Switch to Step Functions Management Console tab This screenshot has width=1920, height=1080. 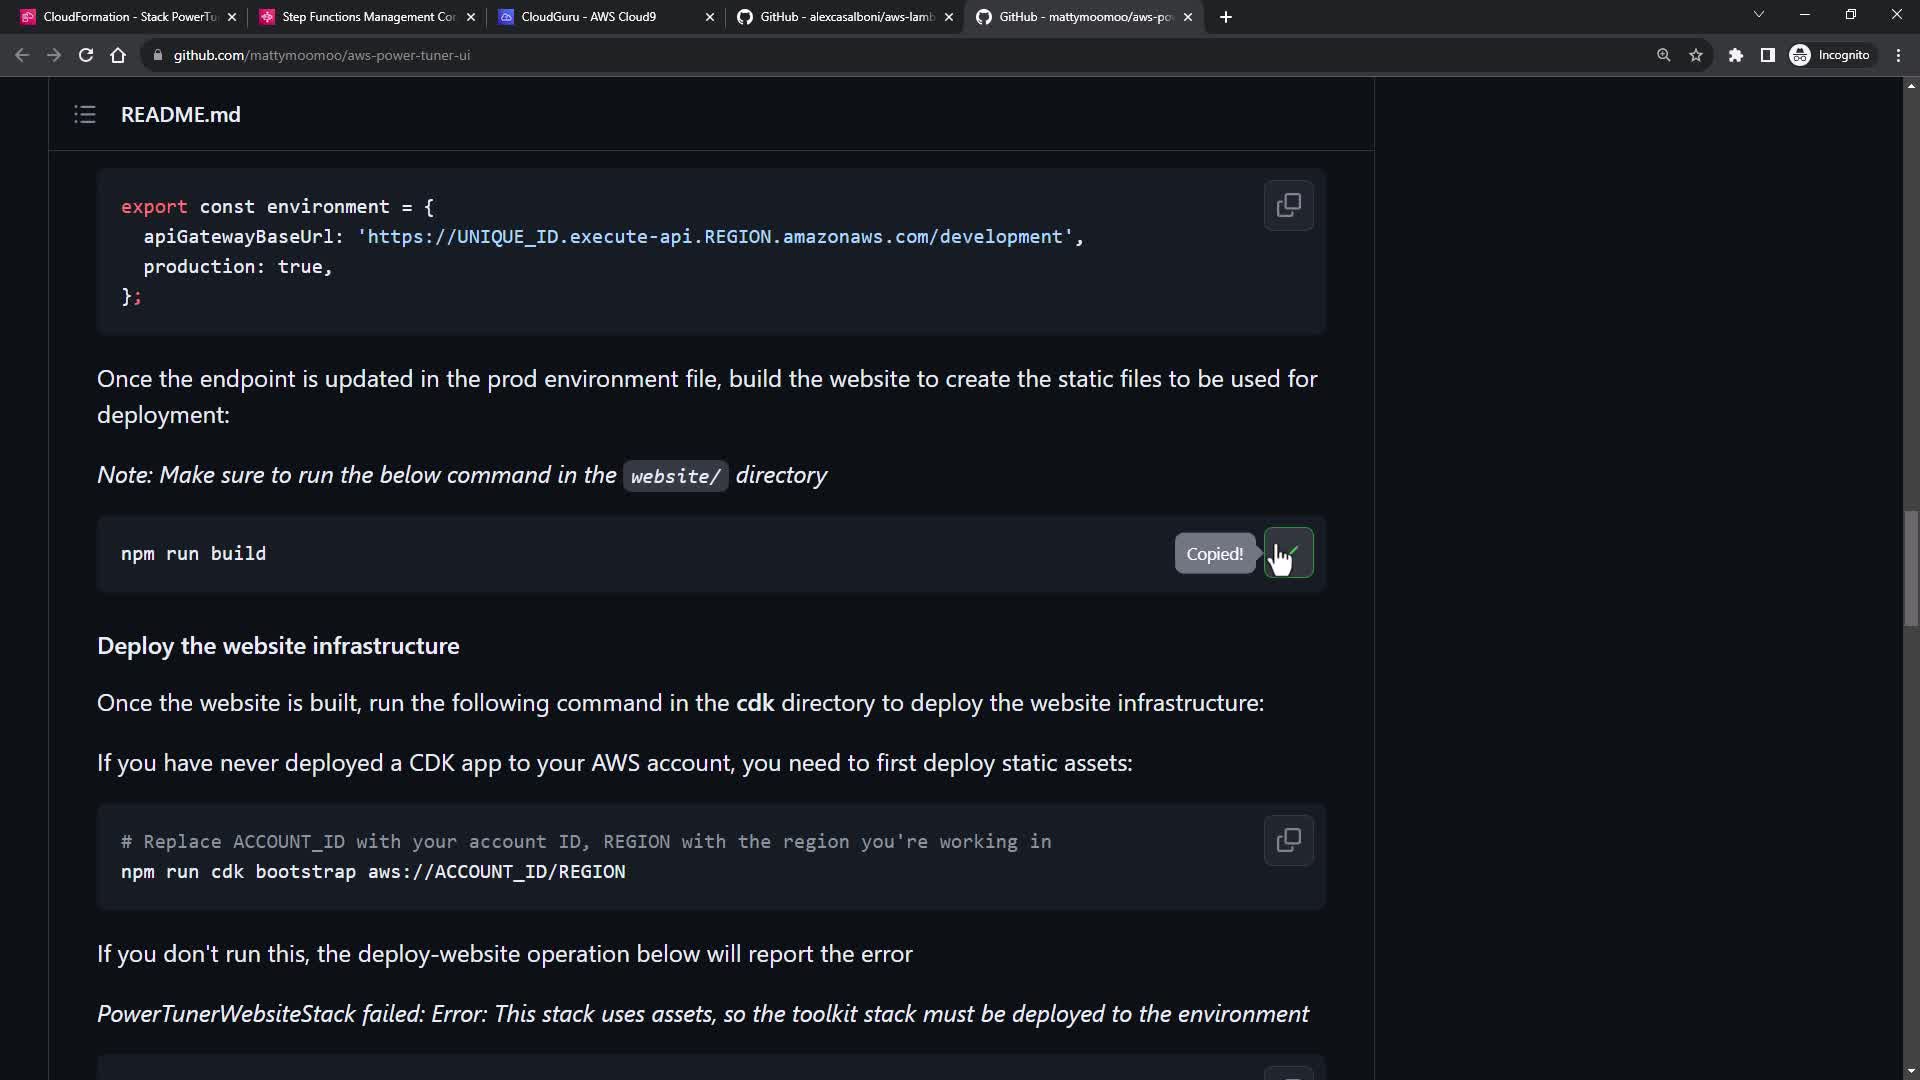click(360, 17)
